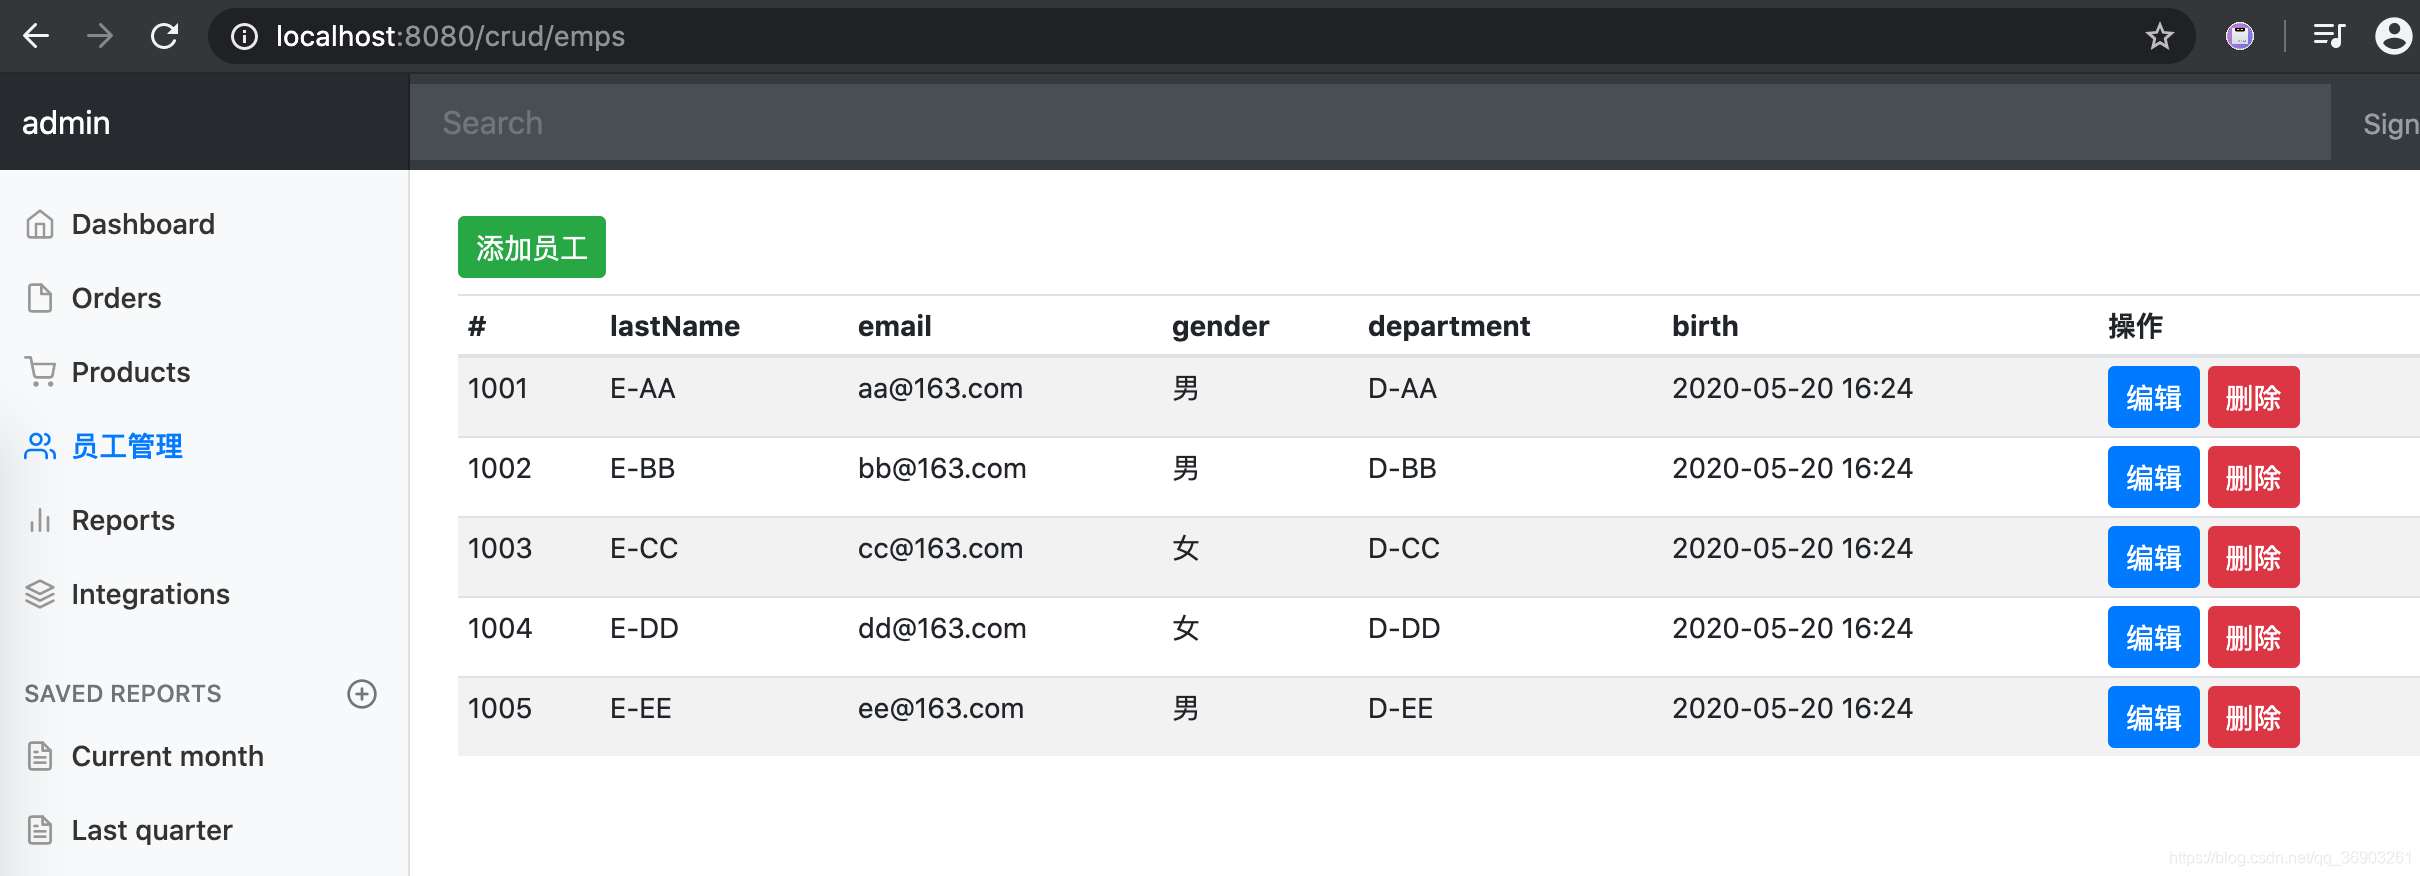Click the SAVED REPORTS heading
The image size is (2420, 876).
pos(123,694)
